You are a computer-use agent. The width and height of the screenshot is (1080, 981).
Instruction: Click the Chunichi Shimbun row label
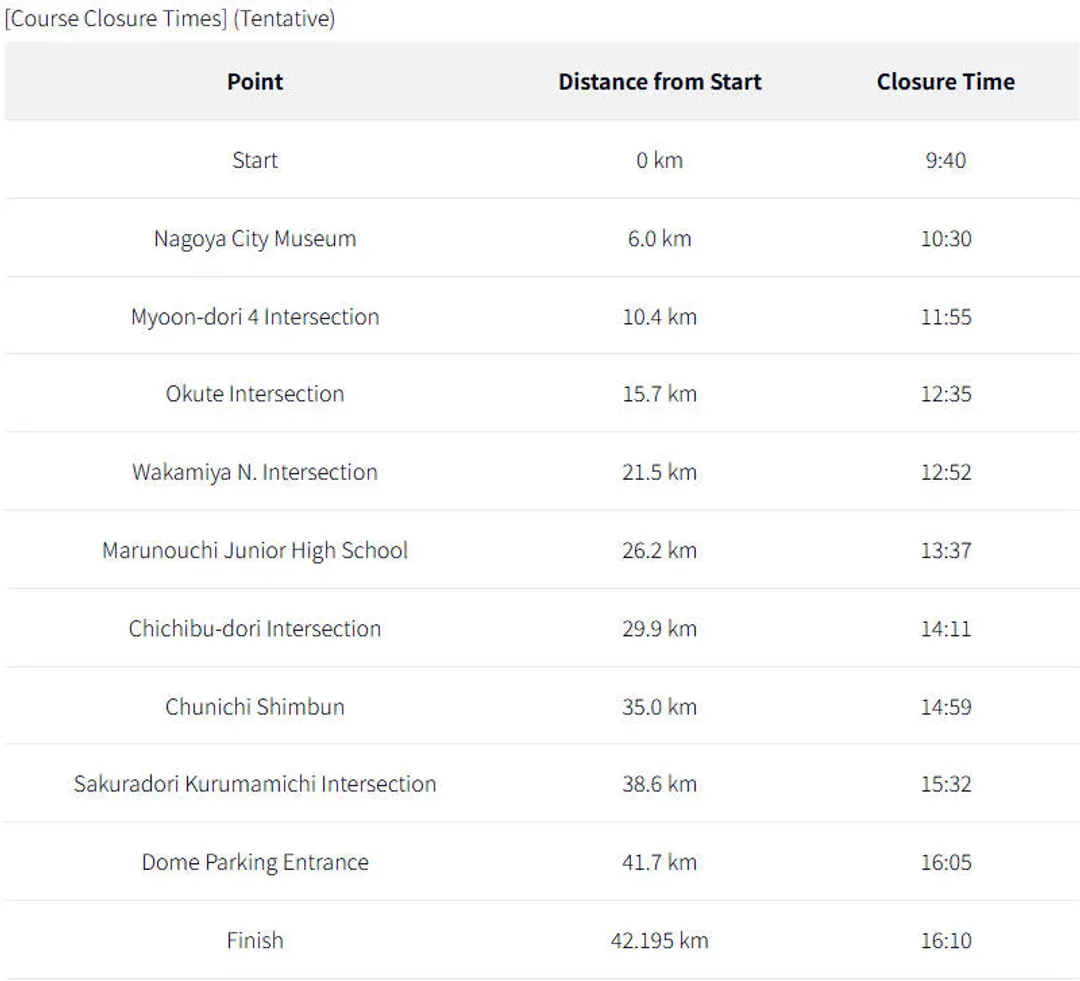click(x=255, y=706)
